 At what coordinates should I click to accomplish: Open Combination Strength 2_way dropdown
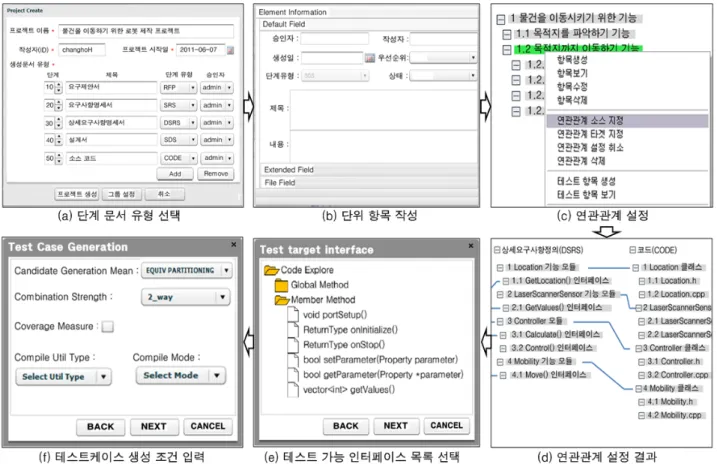point(186,297)
